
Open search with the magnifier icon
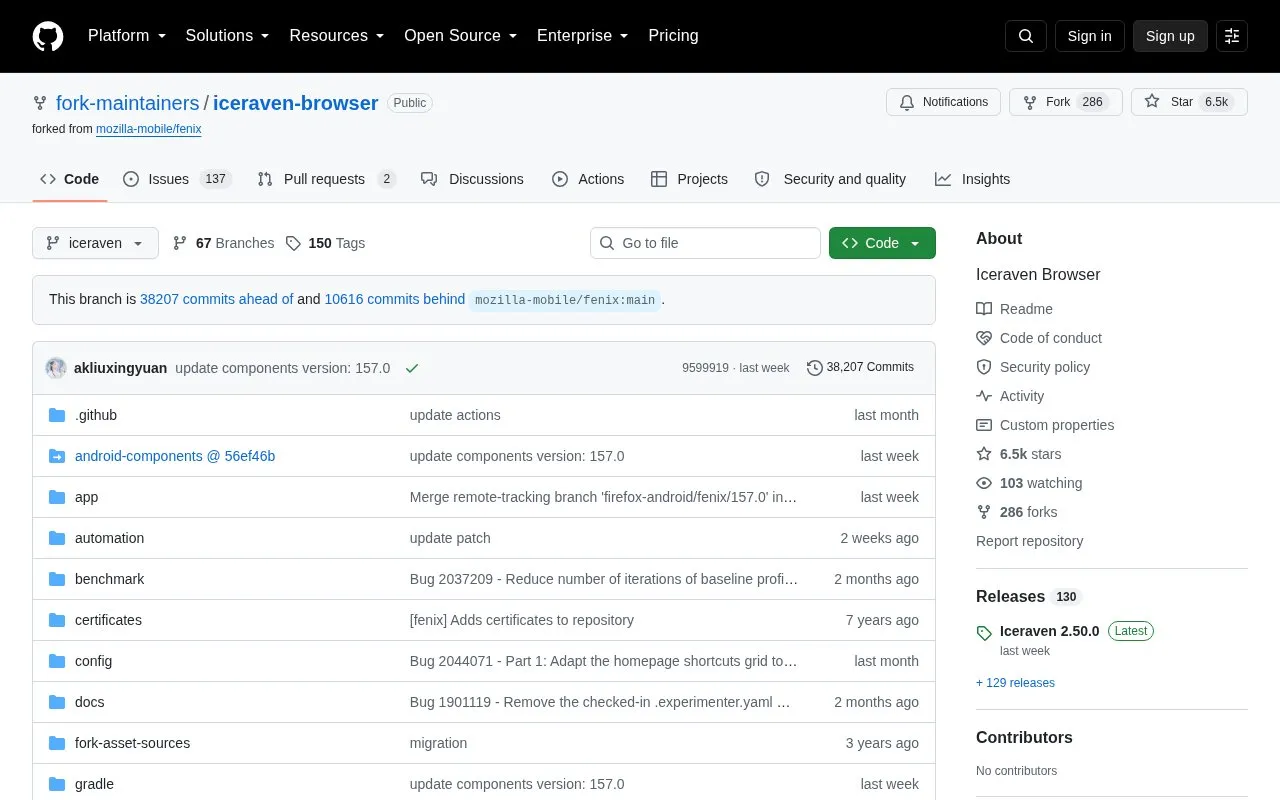click(1026, 36)
